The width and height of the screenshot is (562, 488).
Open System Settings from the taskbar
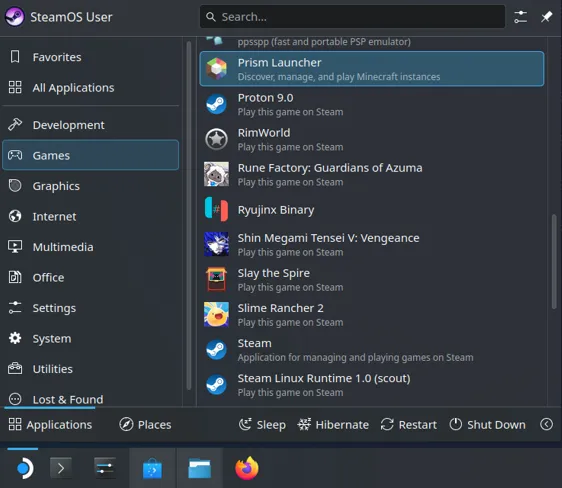click(105, 468)
